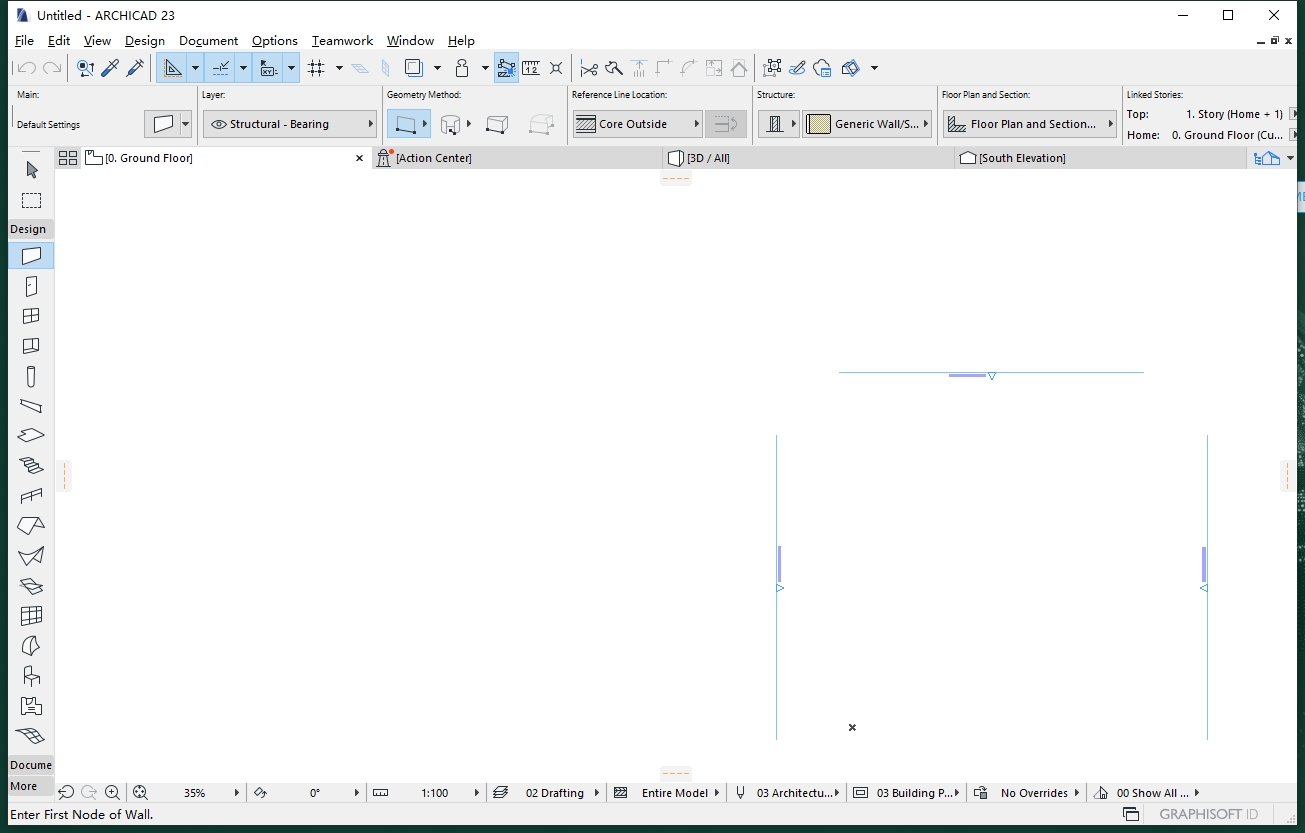The width and height of the screenshot is (1305, 833).
Task: Click the Floor Plan and Section button
Action: coord(1030,124)
